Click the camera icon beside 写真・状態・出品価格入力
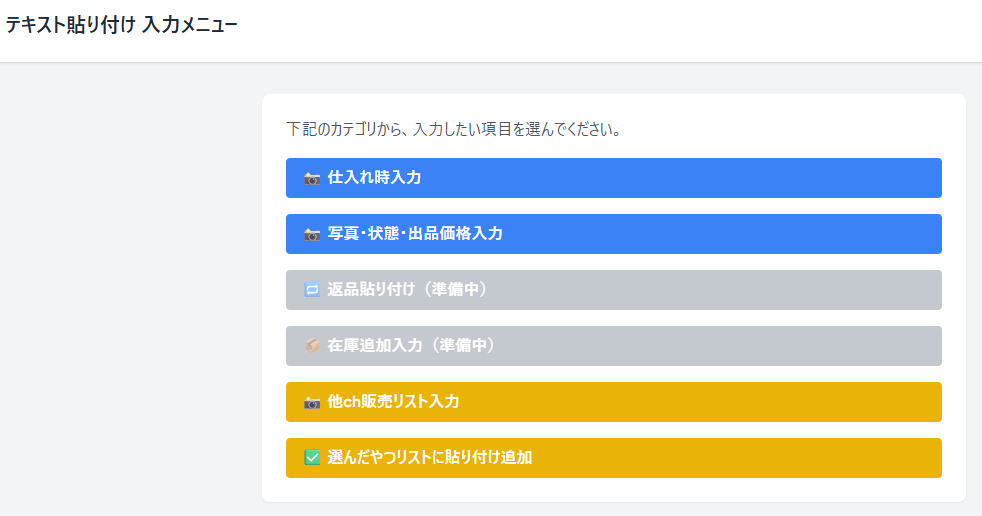Image resolution: width=982 pixels, height=516 pixels. [x=312, y=234]
